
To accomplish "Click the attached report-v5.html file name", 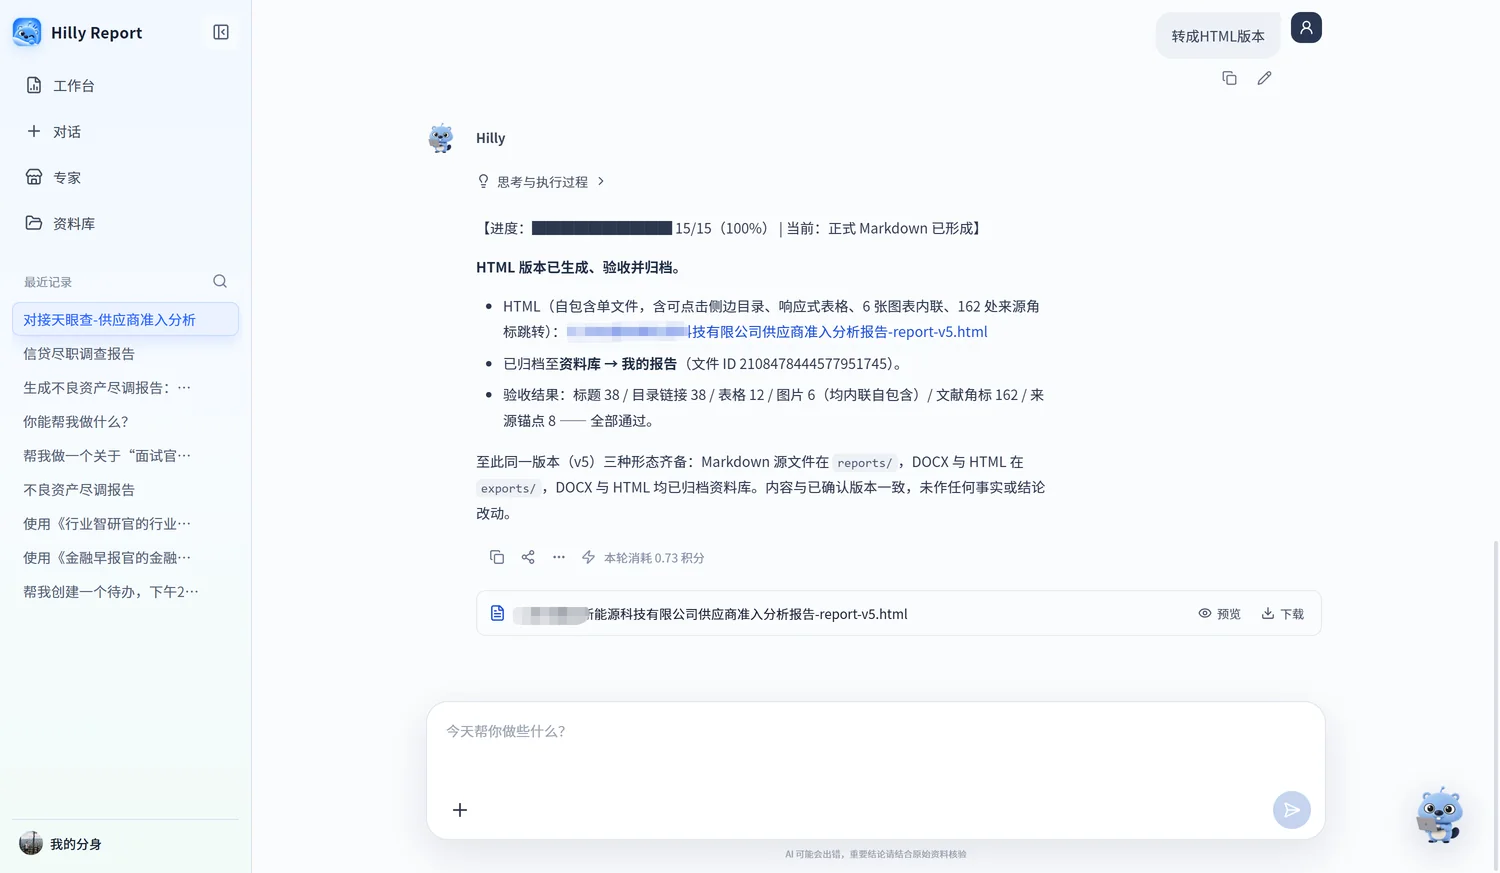I will pyautogui.click(x=711, y=614).
